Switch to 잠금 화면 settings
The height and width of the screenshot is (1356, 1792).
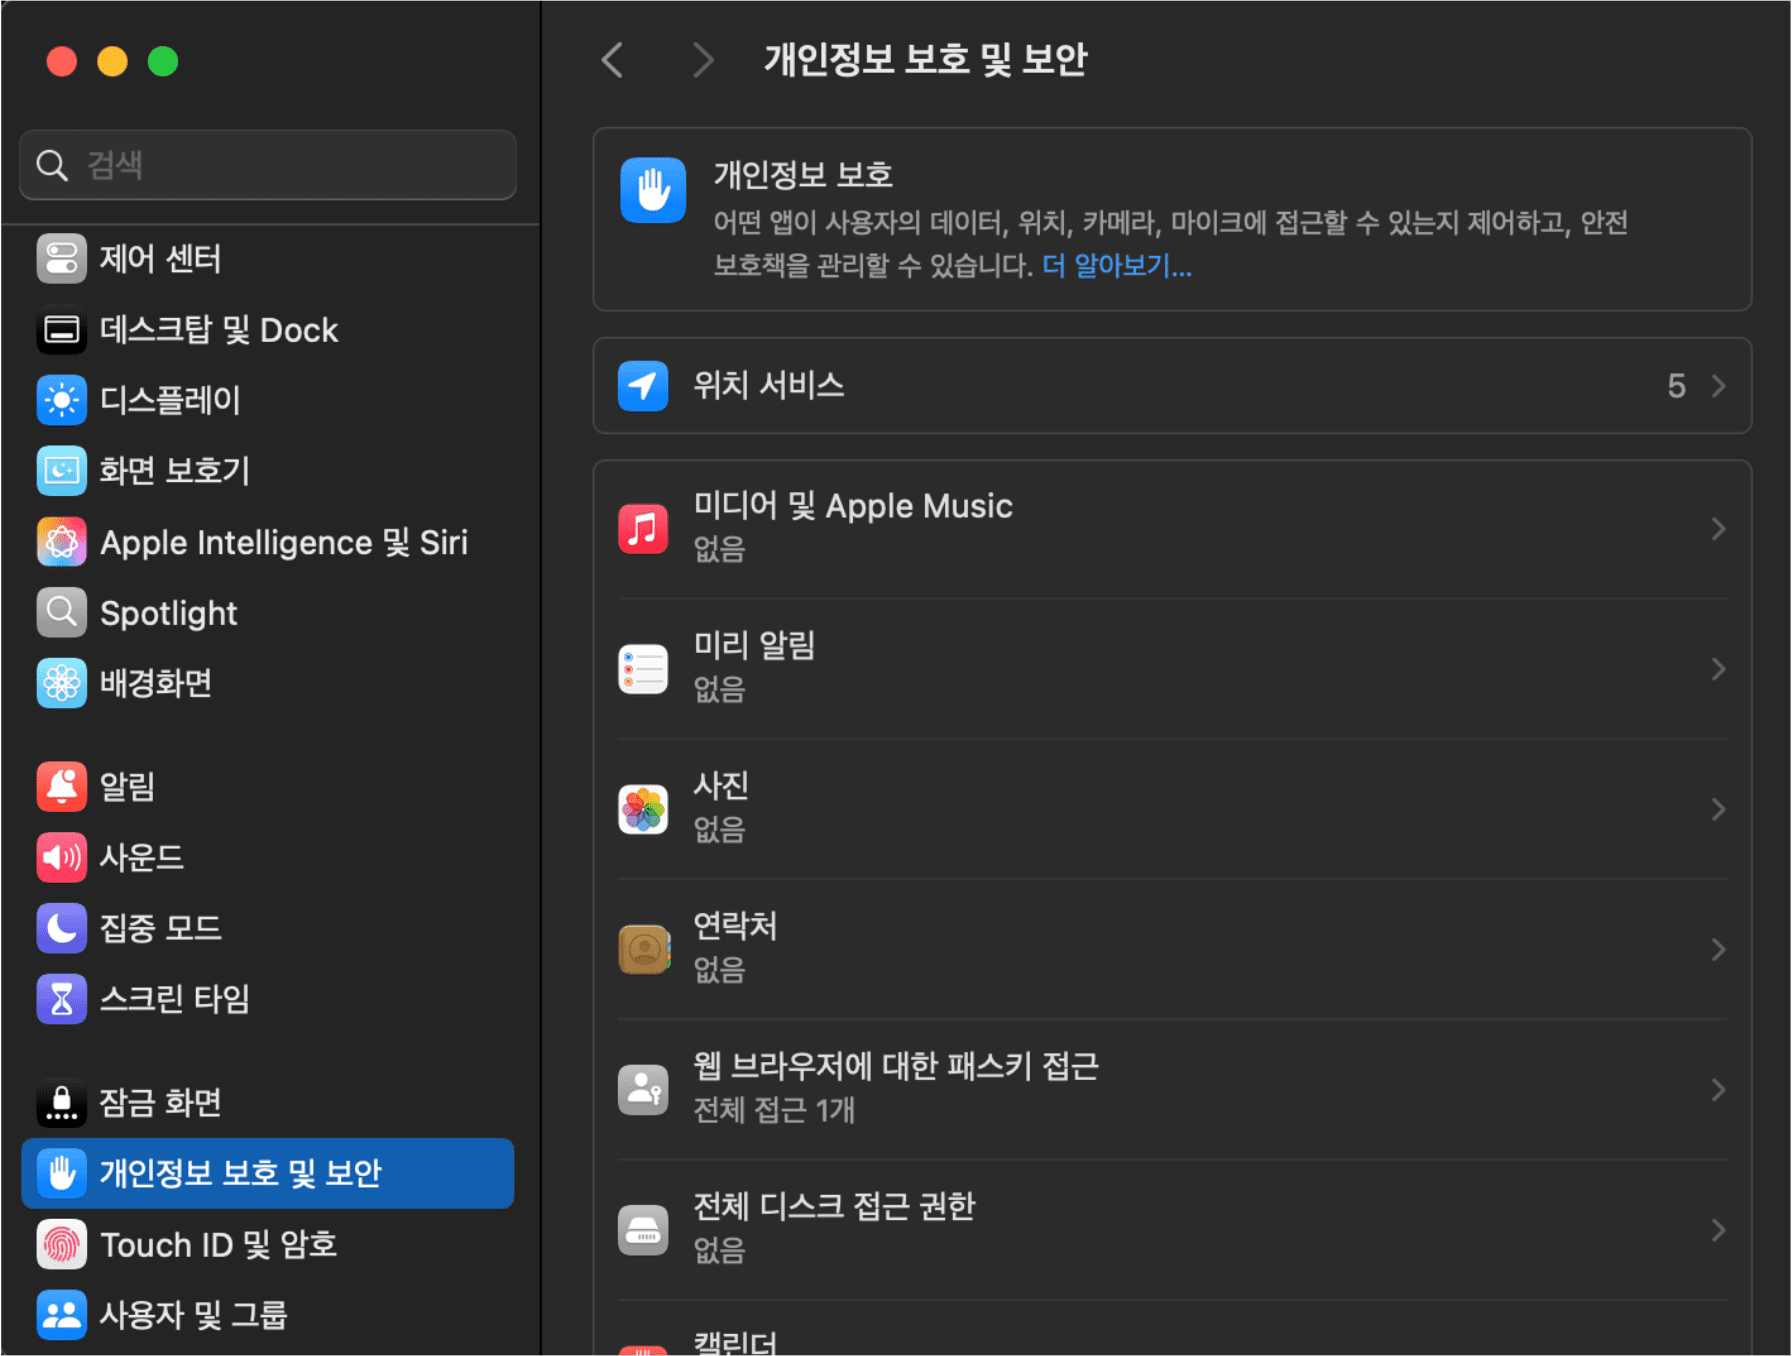pos(160,1103)
